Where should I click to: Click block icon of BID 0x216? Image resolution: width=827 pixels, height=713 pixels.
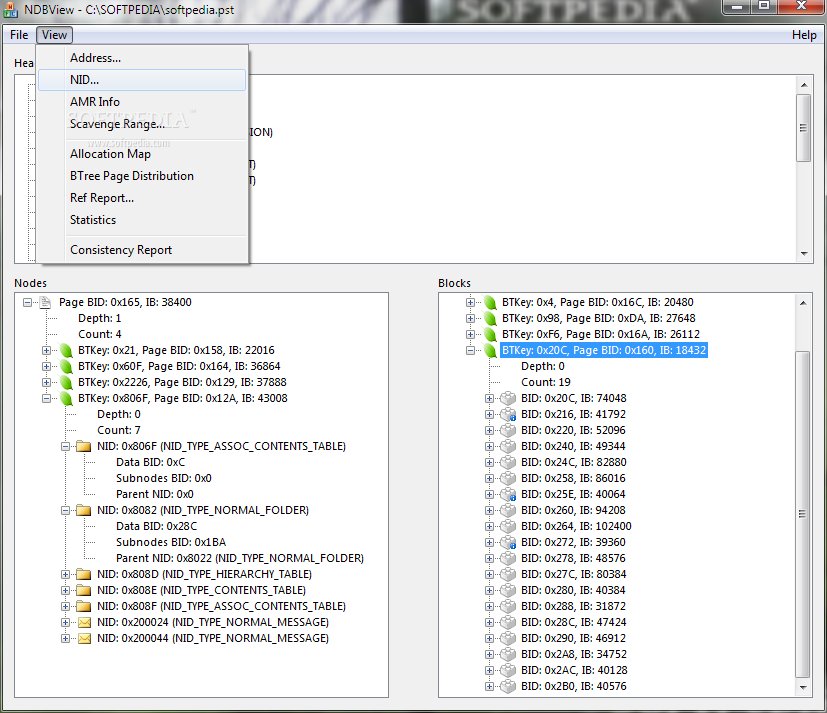coord(508,415)
